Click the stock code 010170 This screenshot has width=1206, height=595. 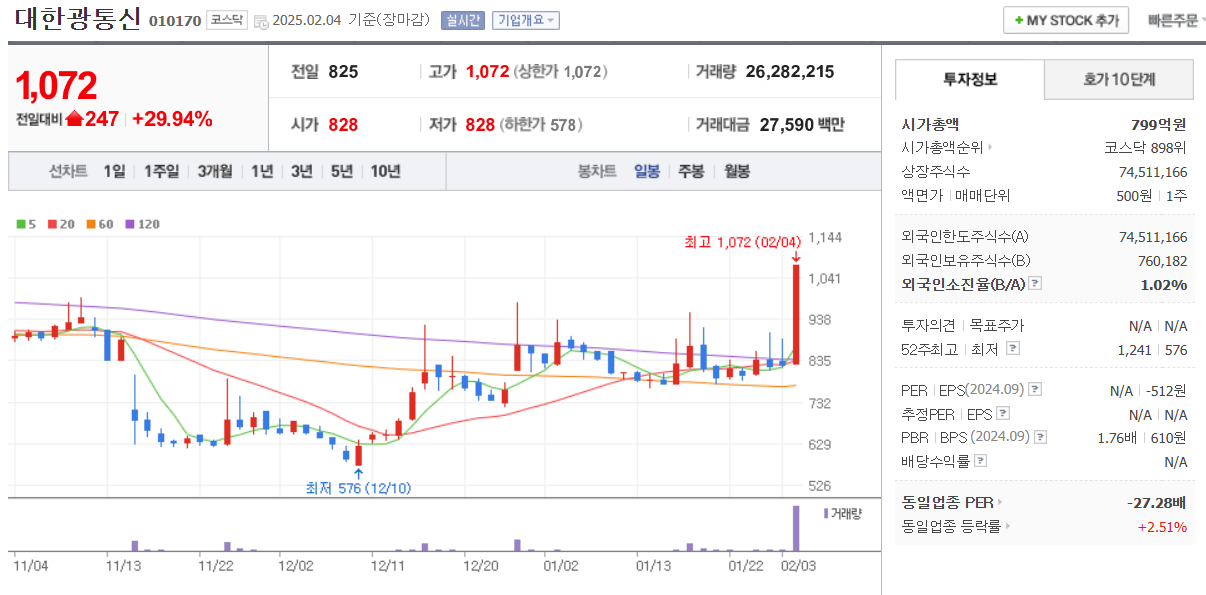point(174,21)
